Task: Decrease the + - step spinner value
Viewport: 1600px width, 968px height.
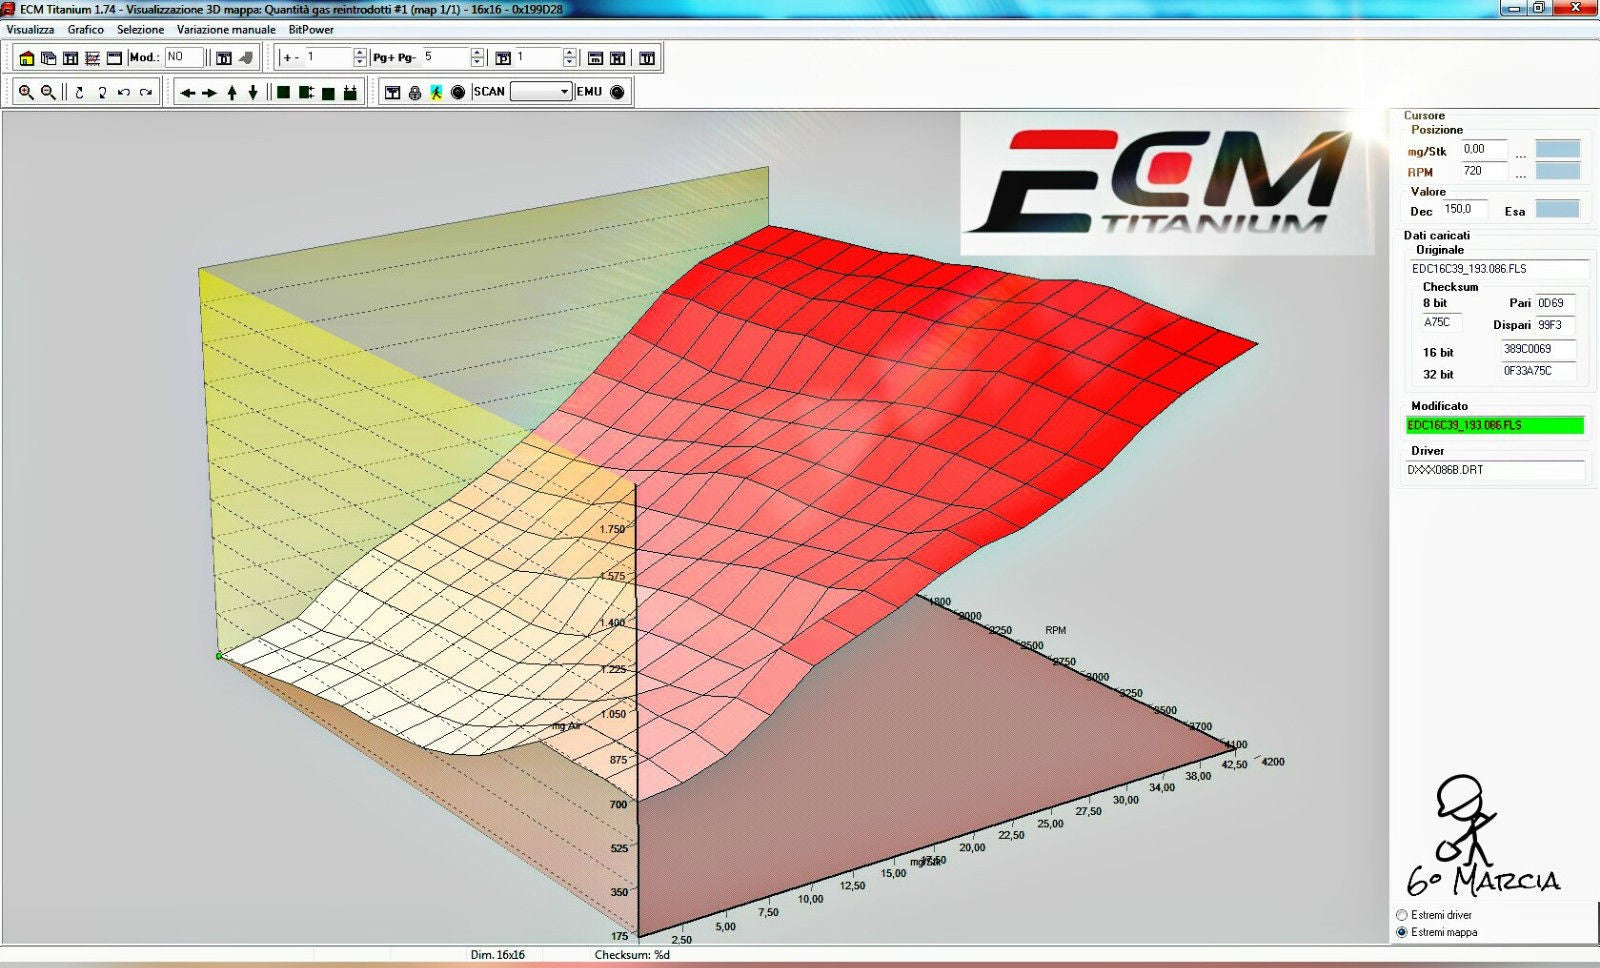Action: 360,63
